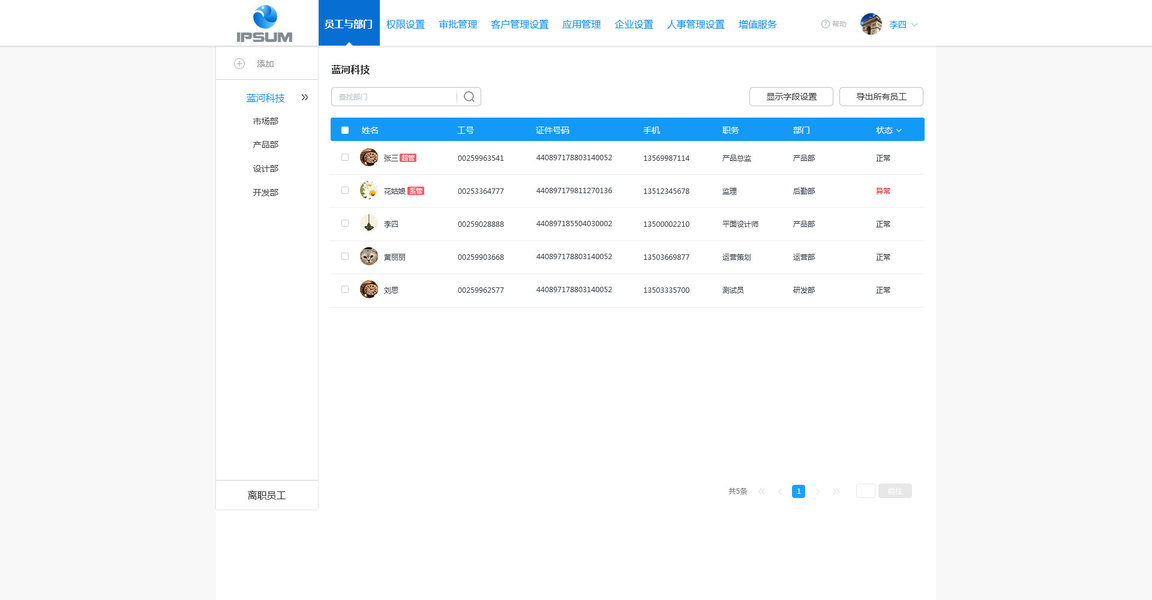
Task: Check the box for 张三's row
Action: click(x=345, y=157)
